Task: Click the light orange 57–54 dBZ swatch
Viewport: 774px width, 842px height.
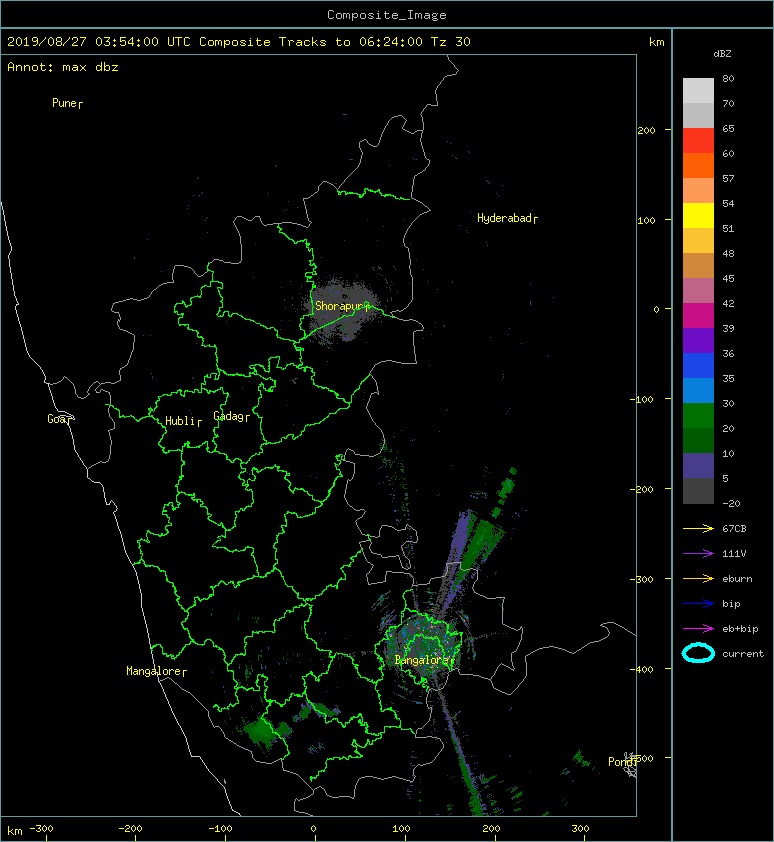Action: tap(698, 191)
